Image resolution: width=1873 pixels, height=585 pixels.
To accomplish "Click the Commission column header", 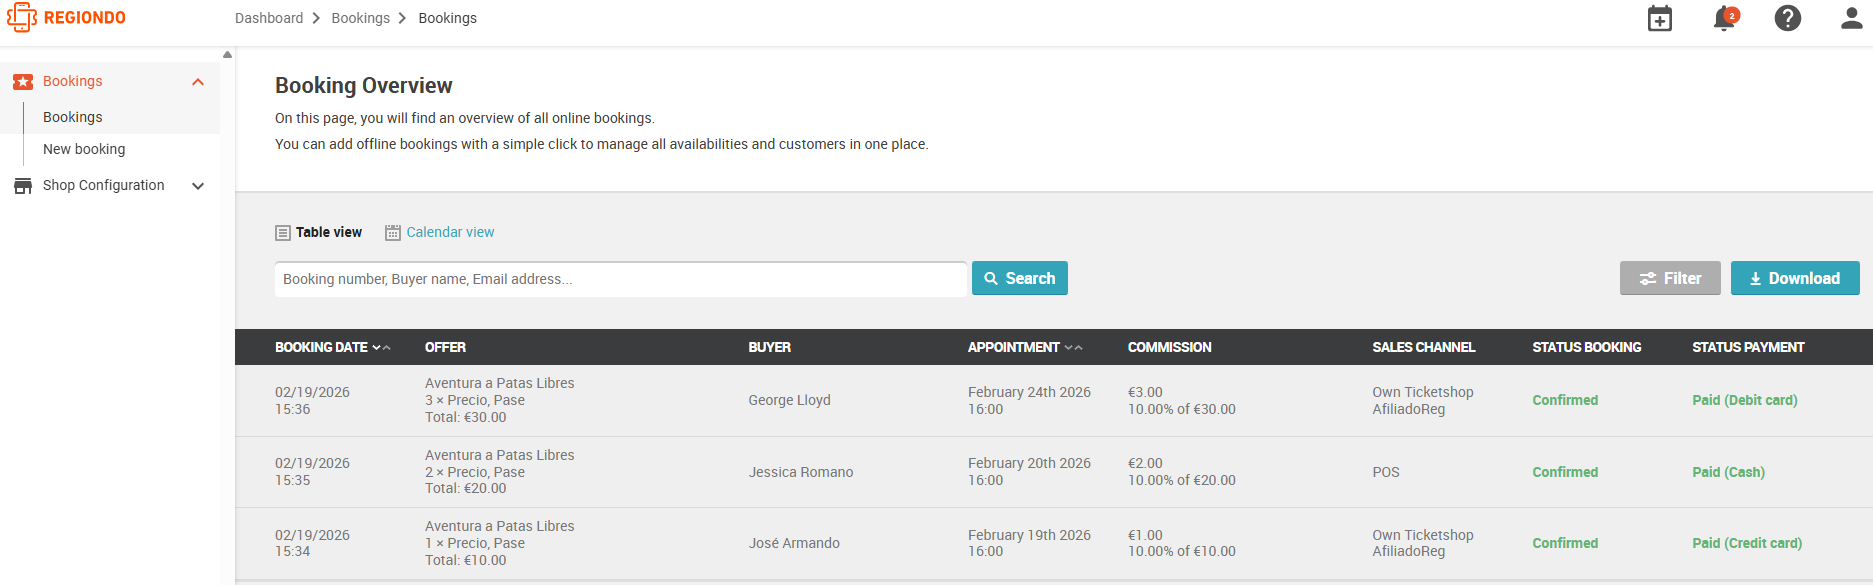I will point(1169,347).
